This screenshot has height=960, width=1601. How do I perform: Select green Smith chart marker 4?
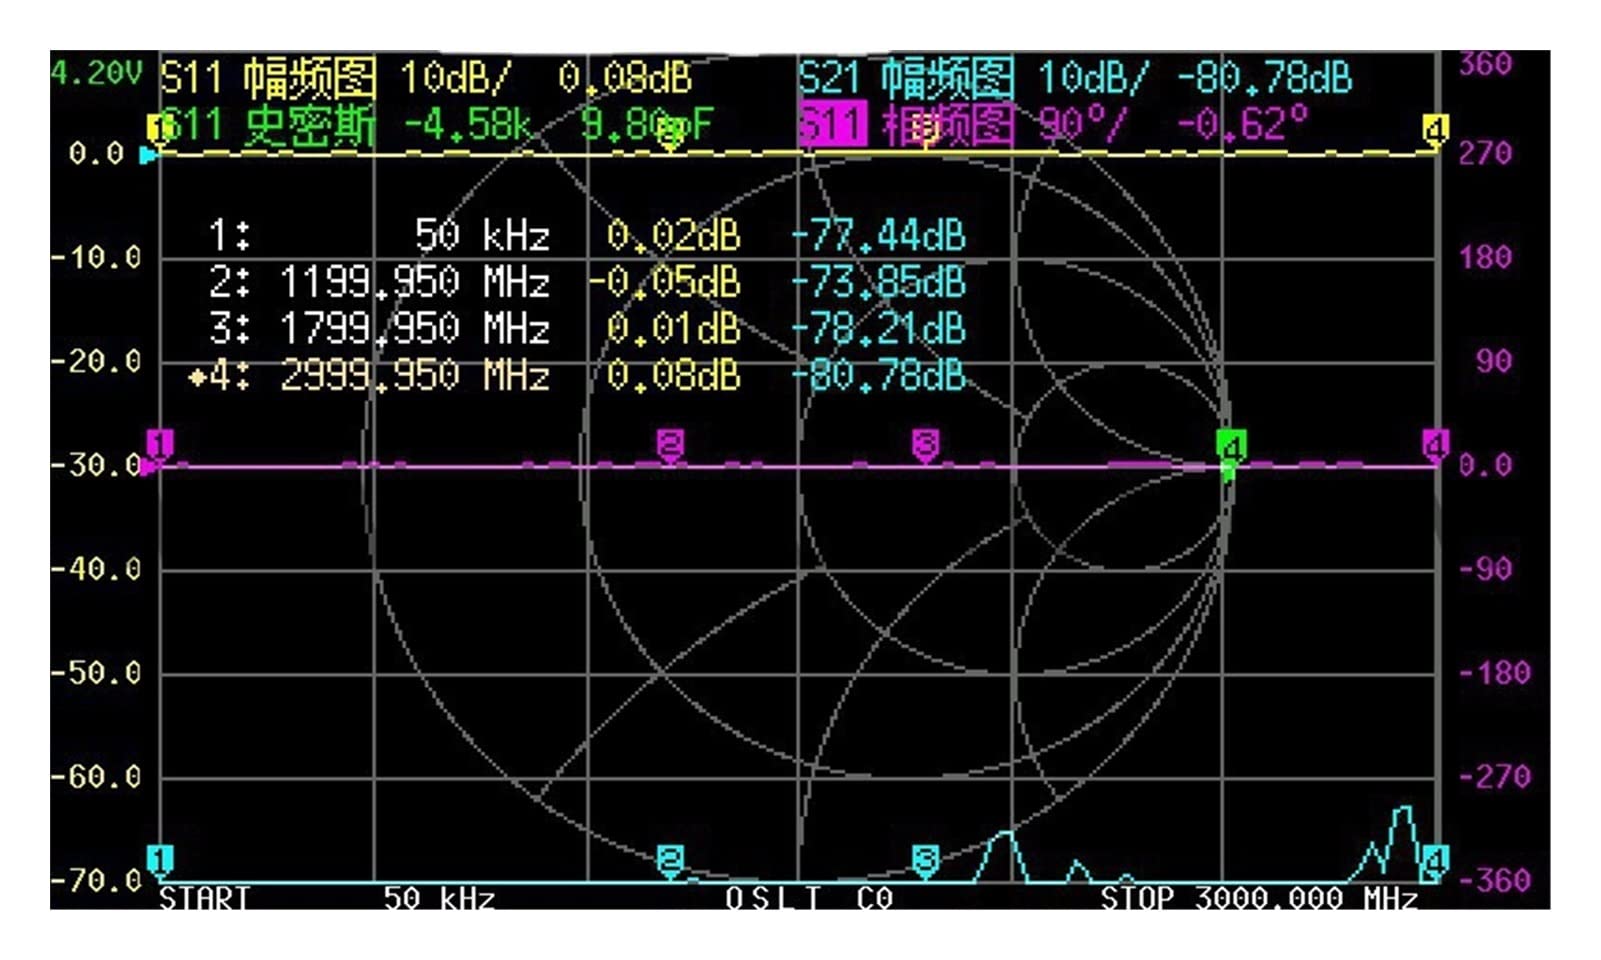pos(1231,447)
